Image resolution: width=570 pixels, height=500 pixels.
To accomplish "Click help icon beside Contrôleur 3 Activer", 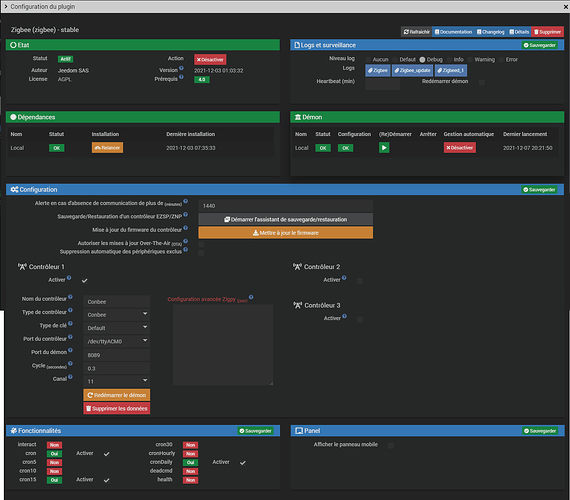I will (344, 316).
